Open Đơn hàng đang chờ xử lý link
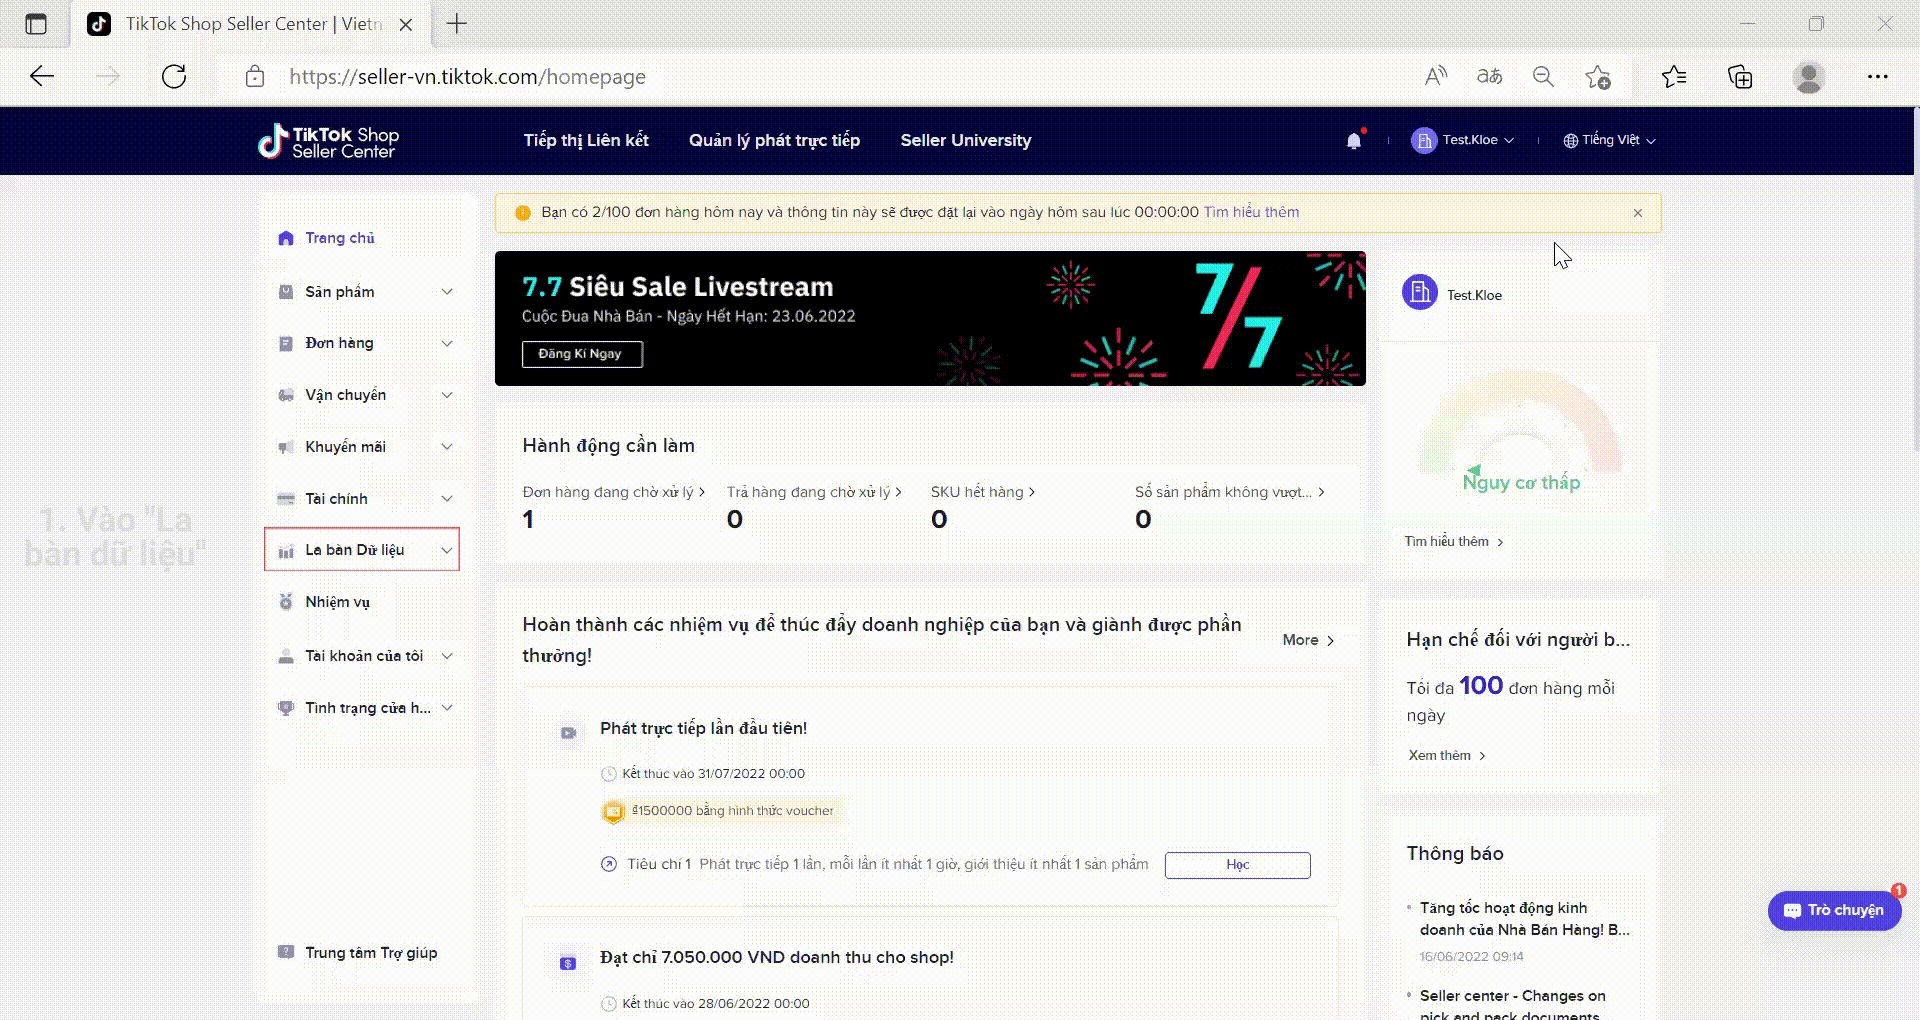This screenshot has height=1020, width=1920. (613, 492)
